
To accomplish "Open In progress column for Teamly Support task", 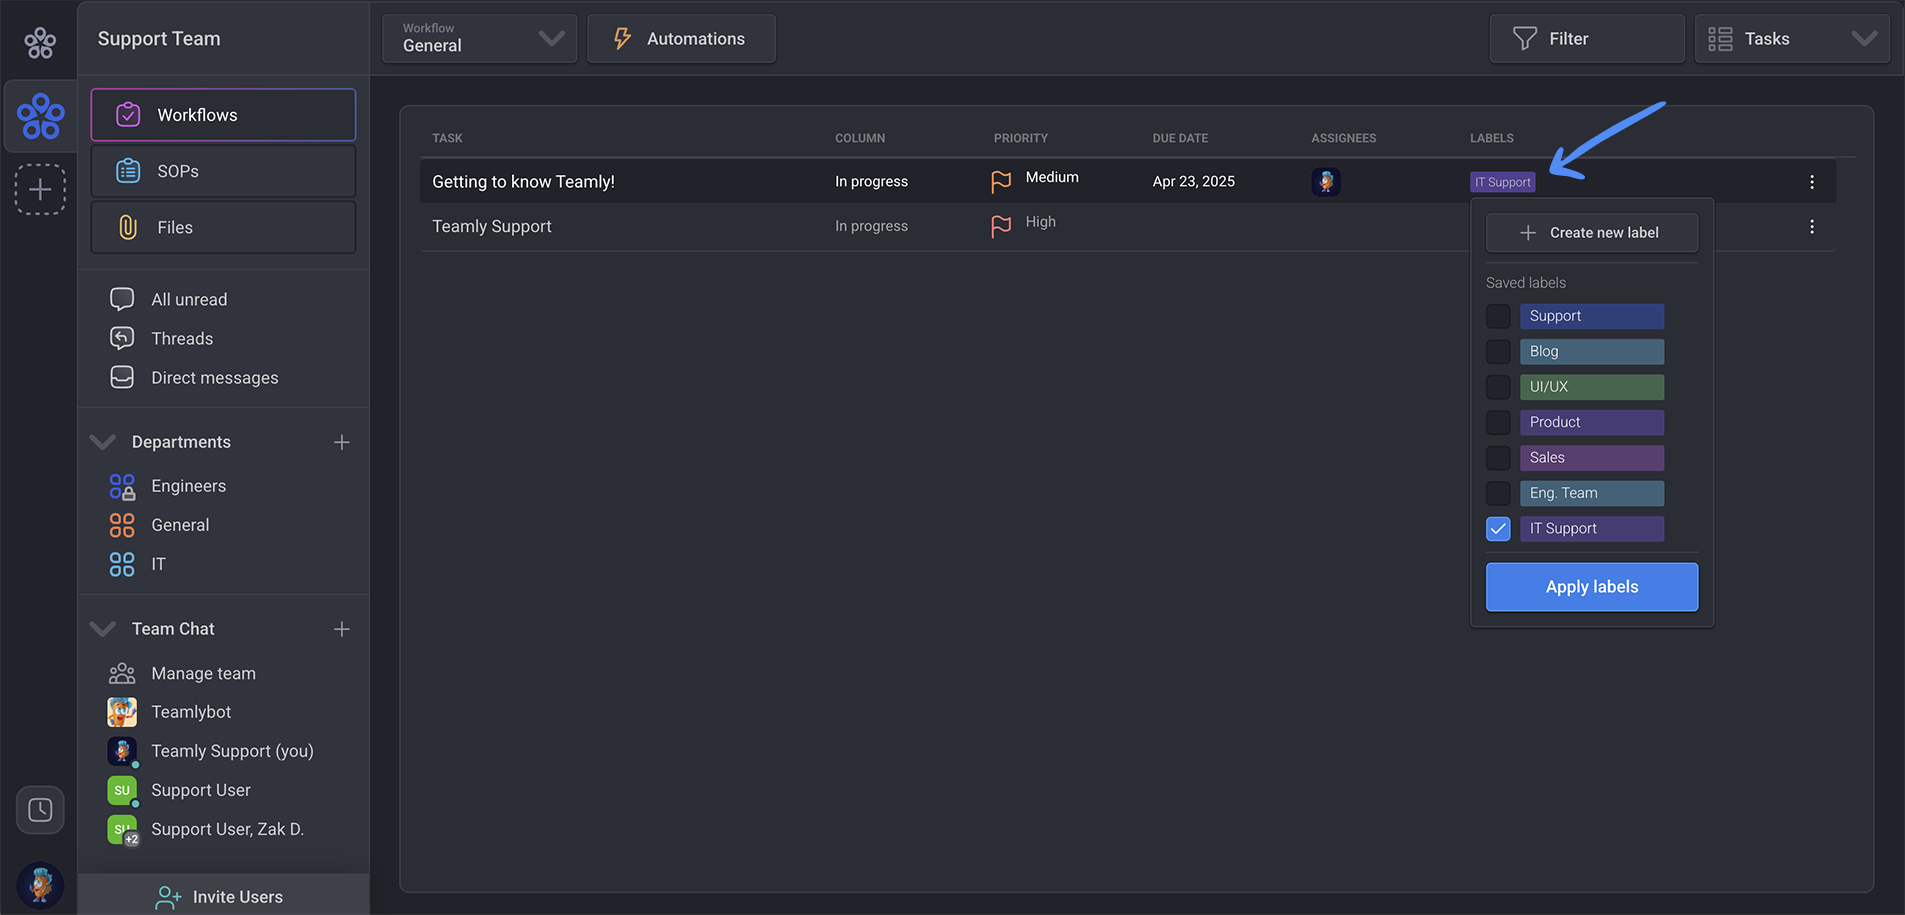I will pos(872,226).
